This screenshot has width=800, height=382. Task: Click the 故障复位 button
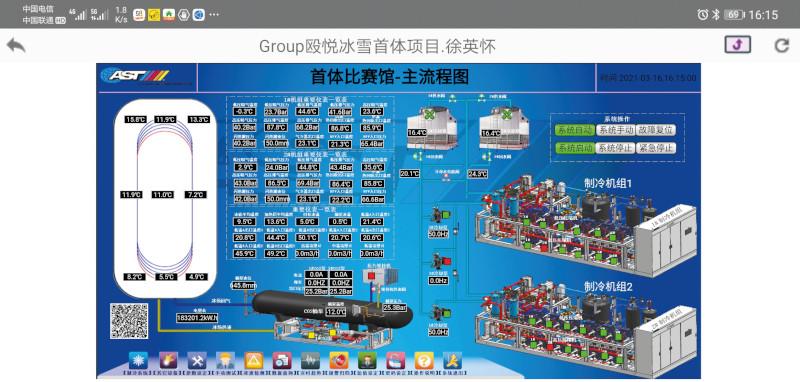(x=656, y=130)
